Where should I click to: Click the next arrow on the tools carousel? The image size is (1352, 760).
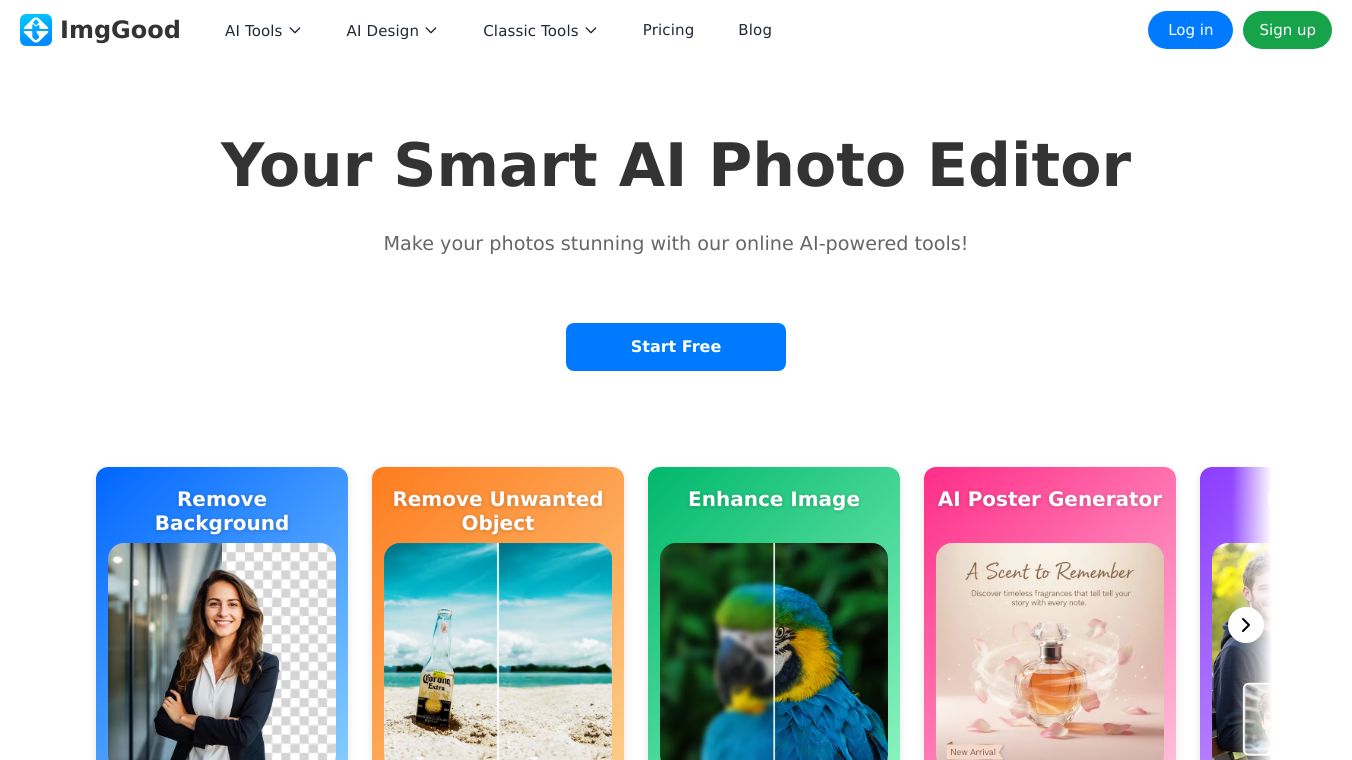(x=1245, y=625)
